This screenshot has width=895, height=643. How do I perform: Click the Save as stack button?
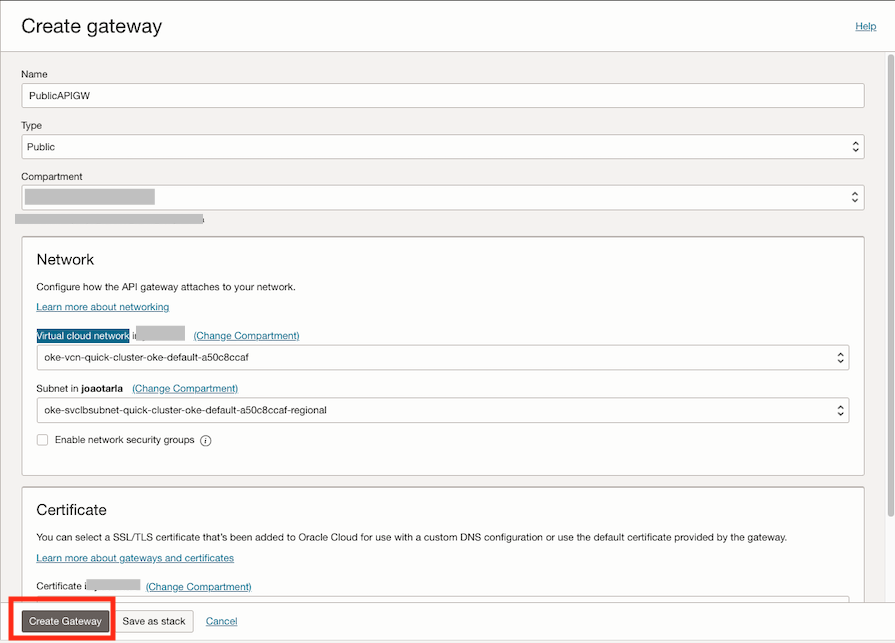tap(154, 621)
